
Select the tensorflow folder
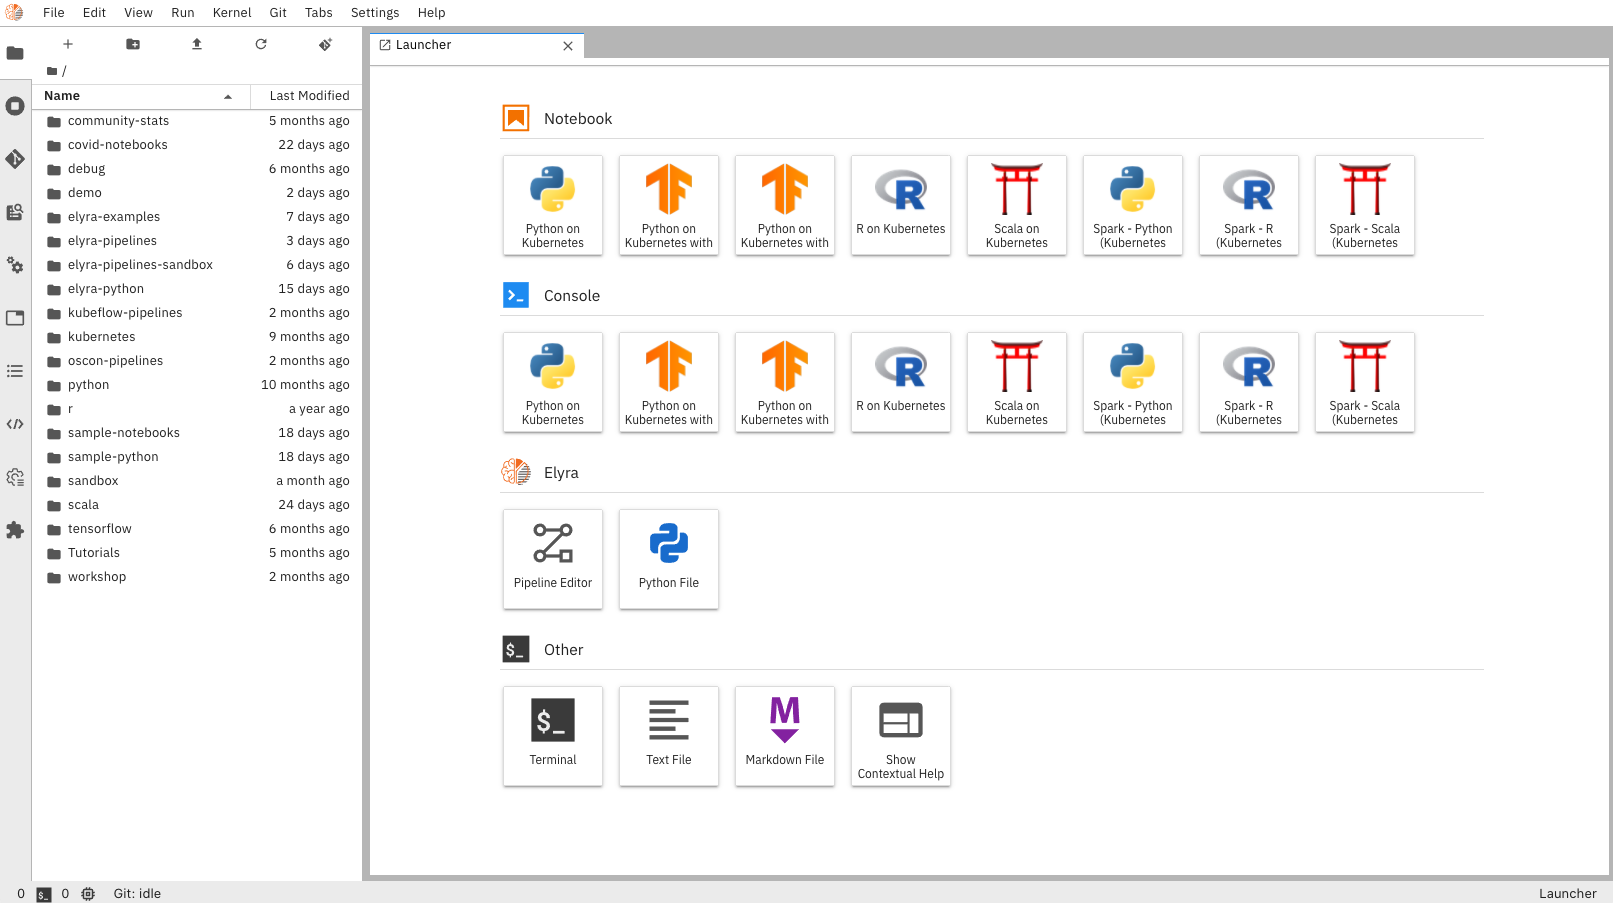(x=197, y=529)
